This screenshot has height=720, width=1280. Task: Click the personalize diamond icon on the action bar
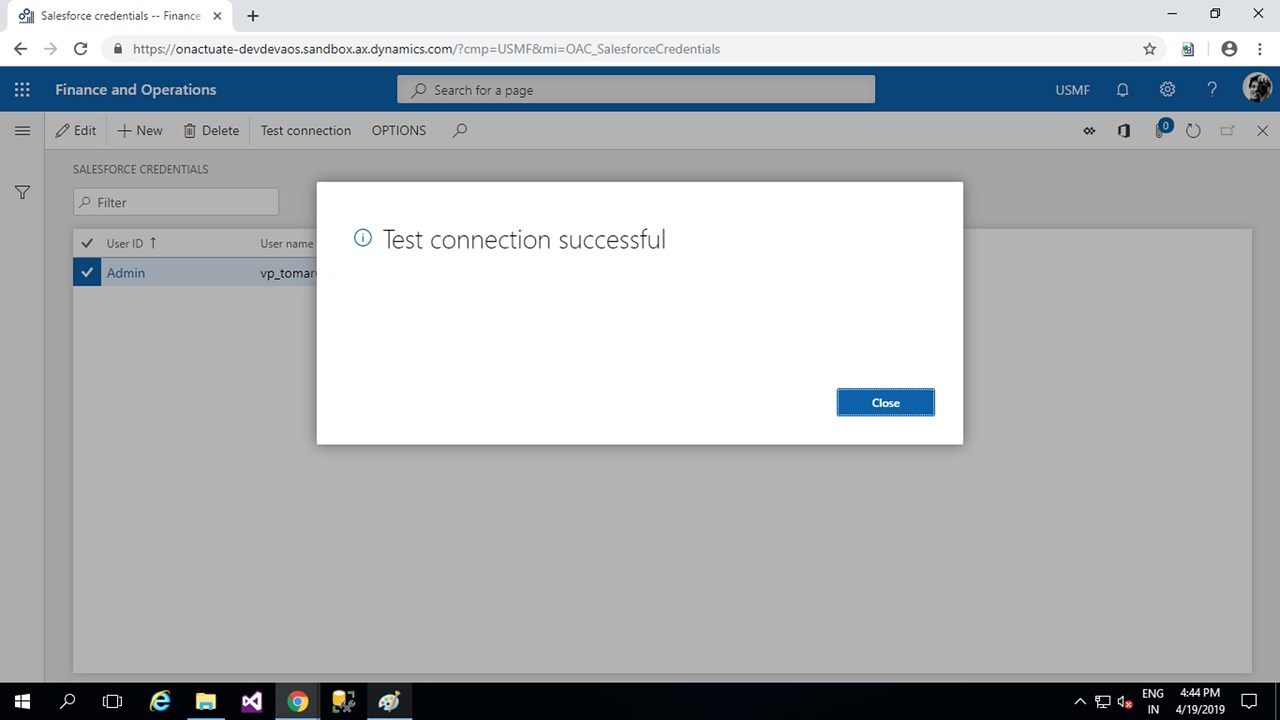[1089, 130]
